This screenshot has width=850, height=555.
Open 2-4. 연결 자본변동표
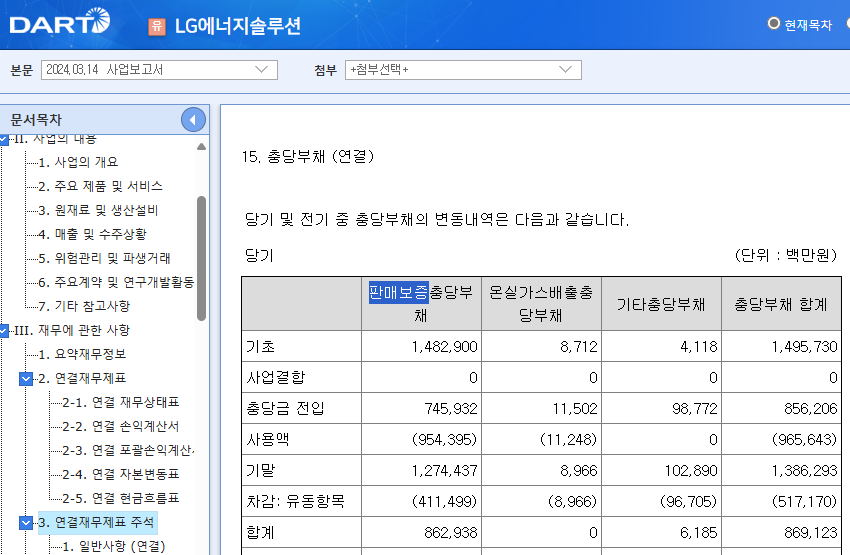pyautogui.click(x=120, y=474)
